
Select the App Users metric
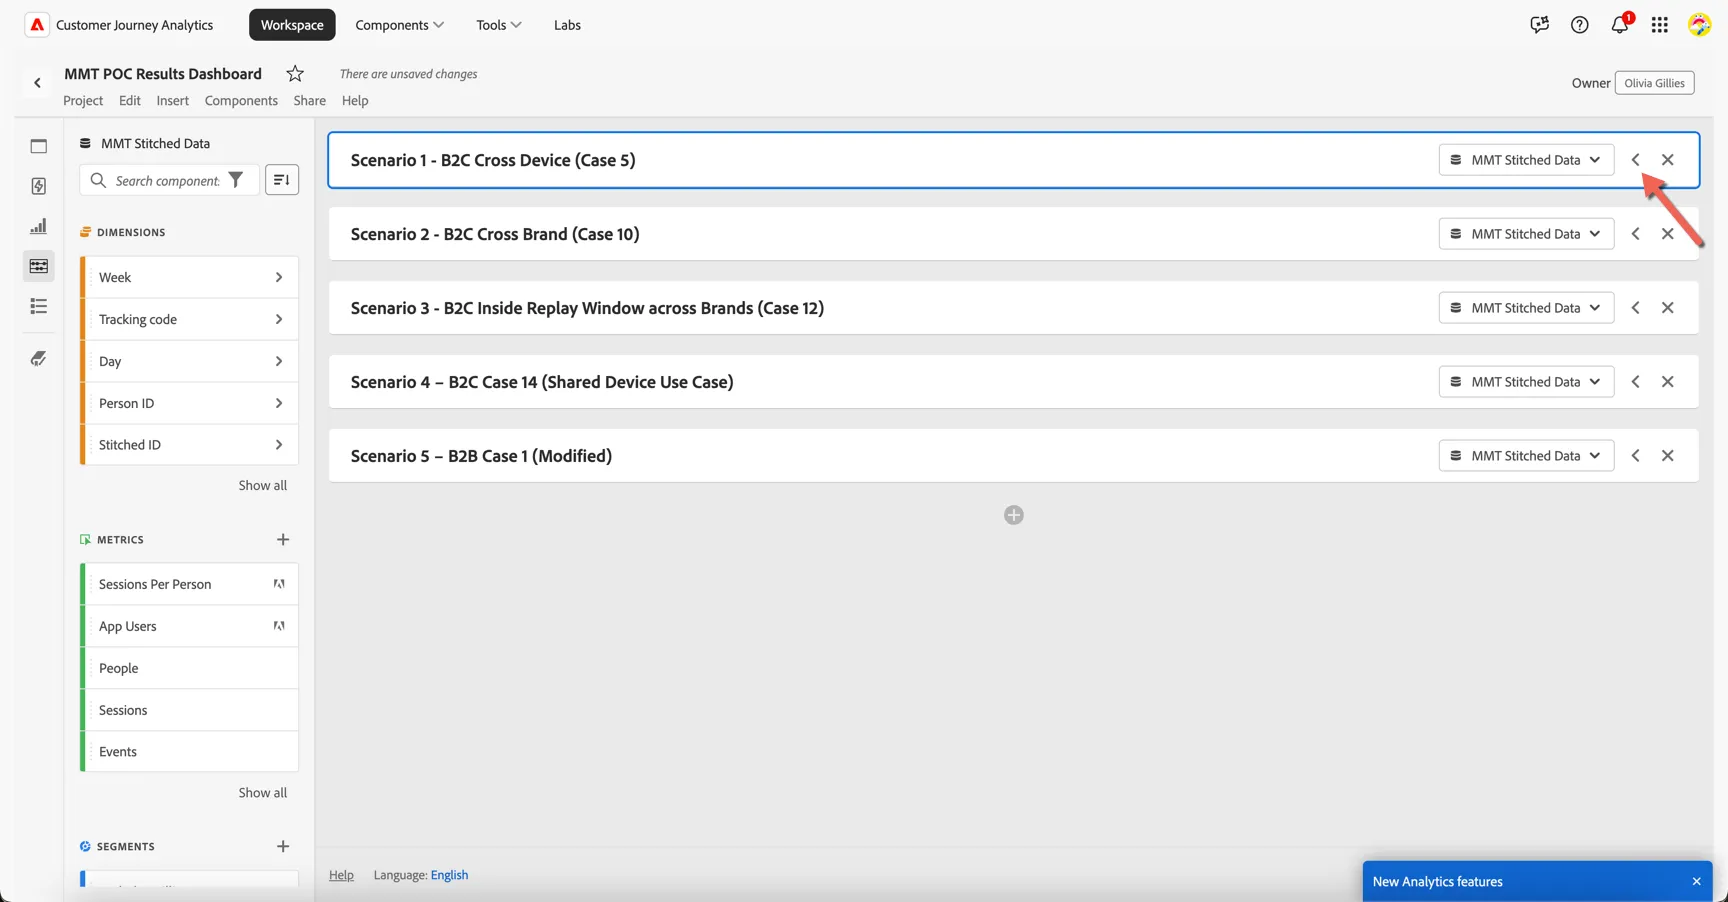tap(189, 627)
